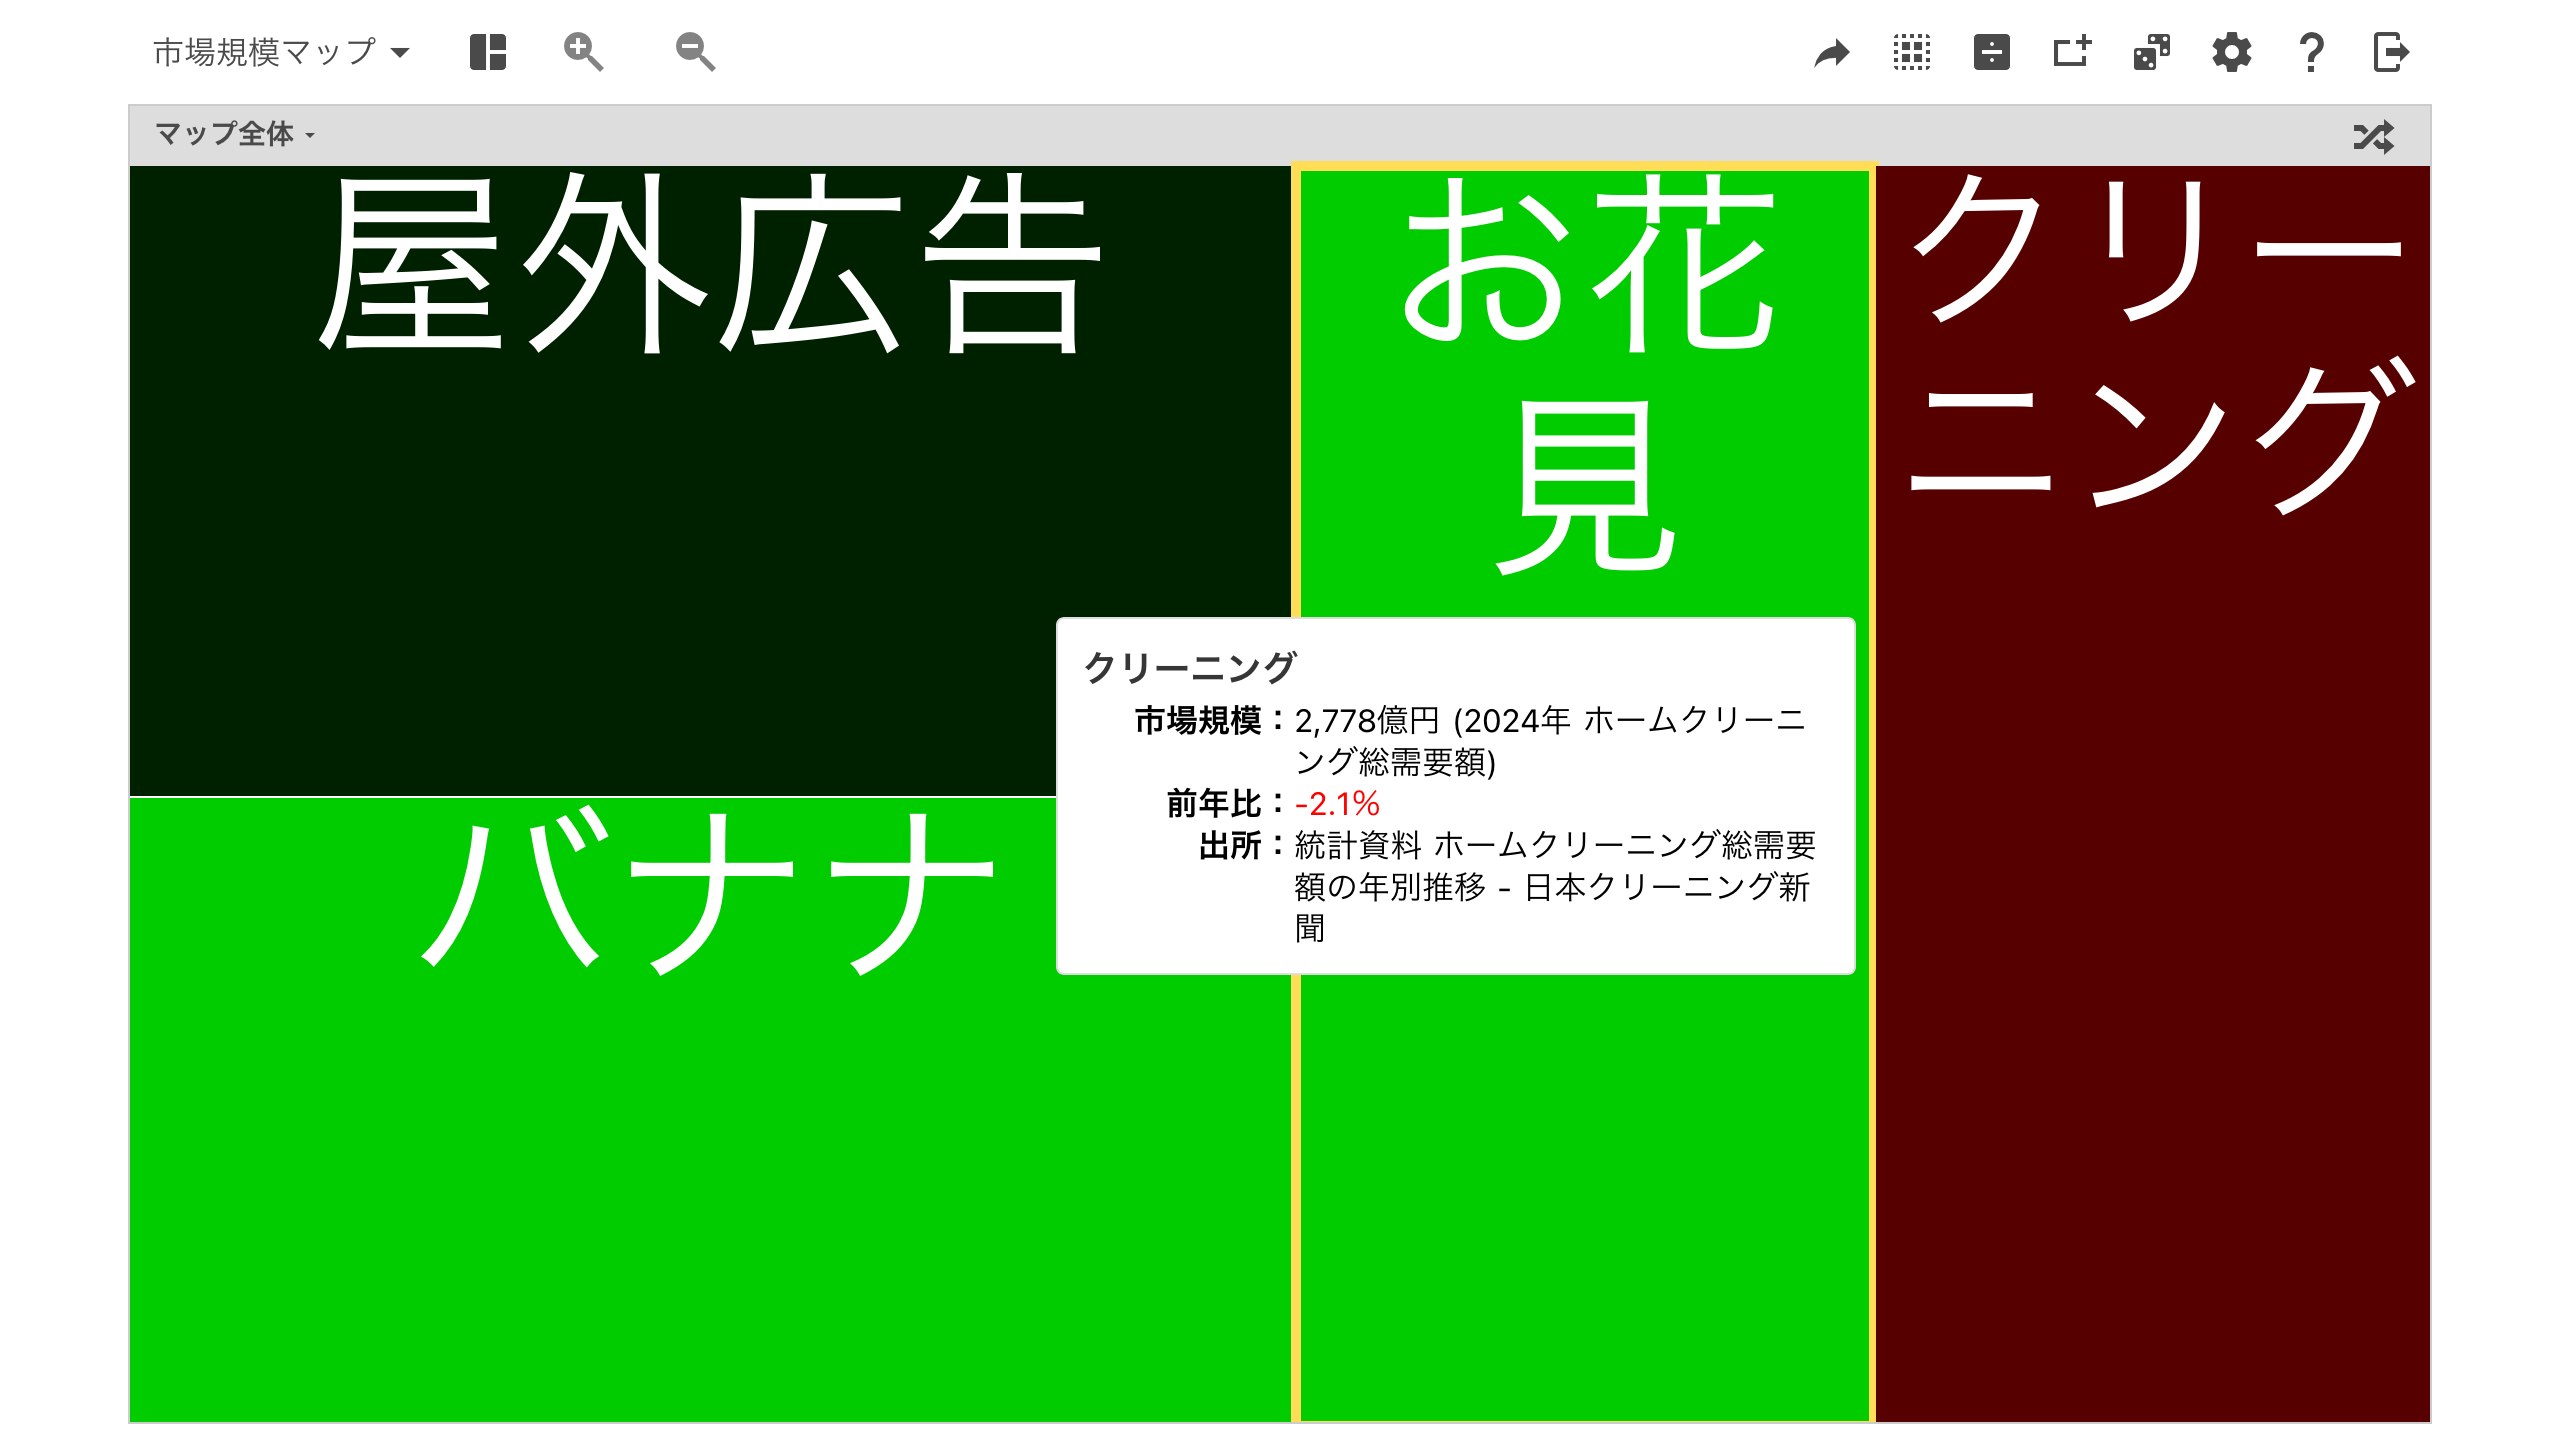Click the add item icon

(x=2072, y=52)
